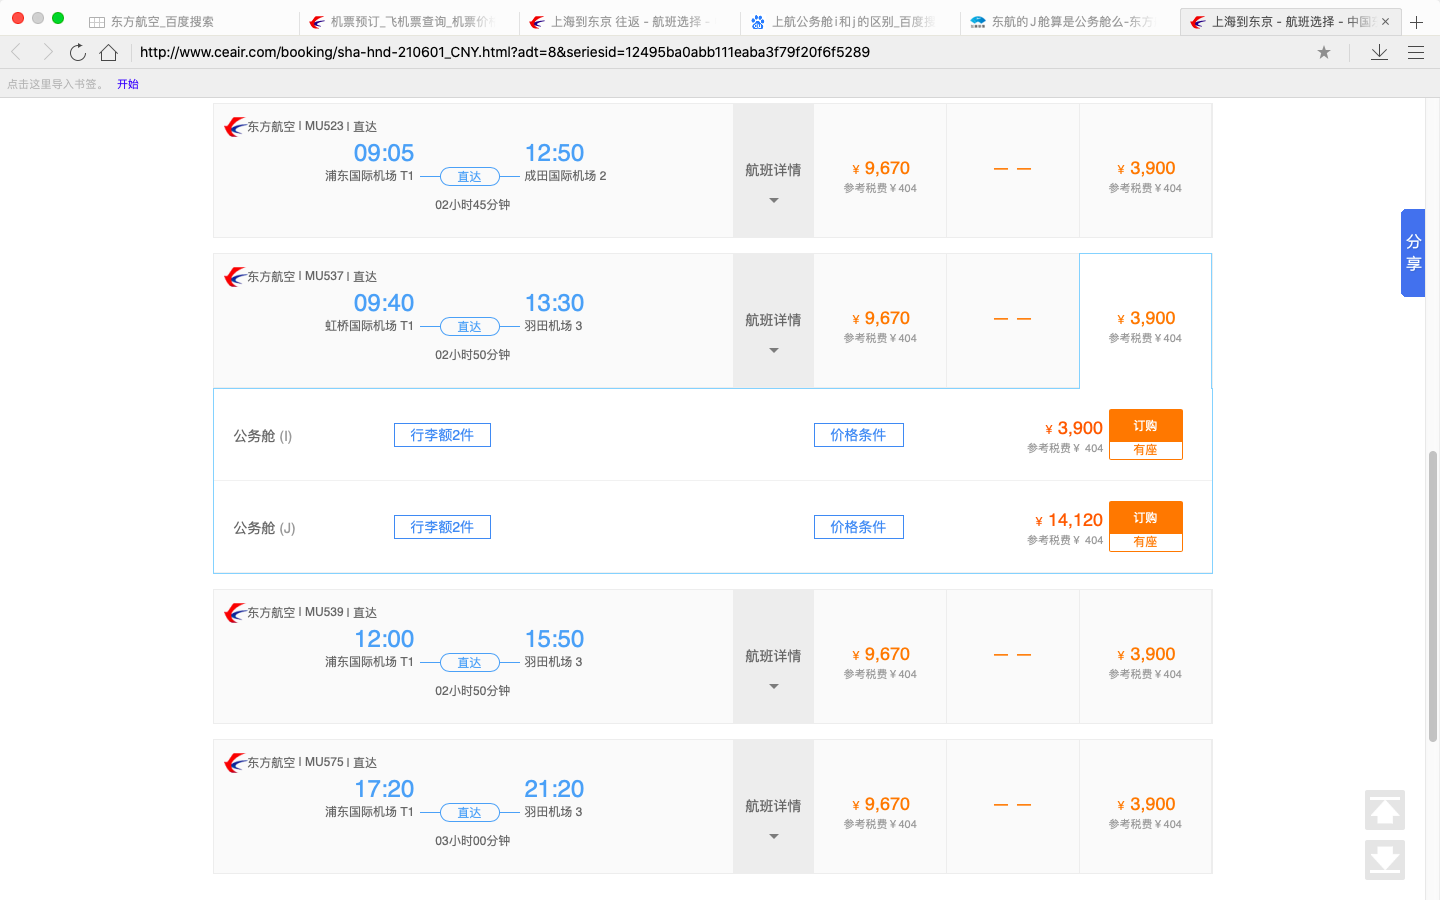Open the downloads icon in the toolbar
Image resolution: width=1440 pixels, height=900 pixels.
pyautogui.click(x=1379, y=52)
